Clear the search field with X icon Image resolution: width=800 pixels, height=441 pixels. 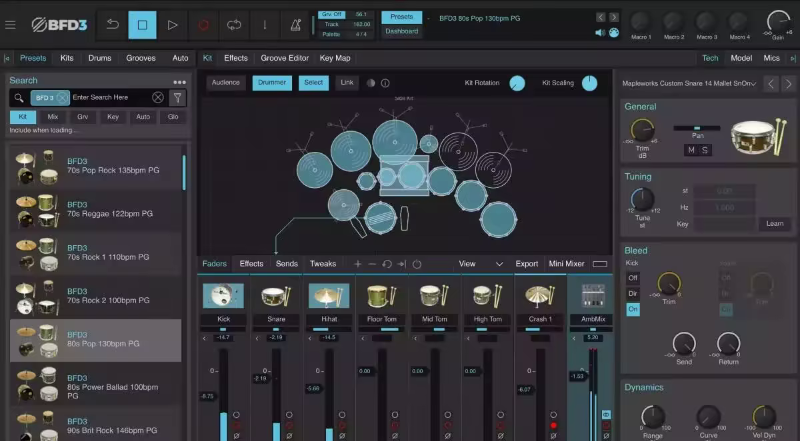[x=158, y=97]
